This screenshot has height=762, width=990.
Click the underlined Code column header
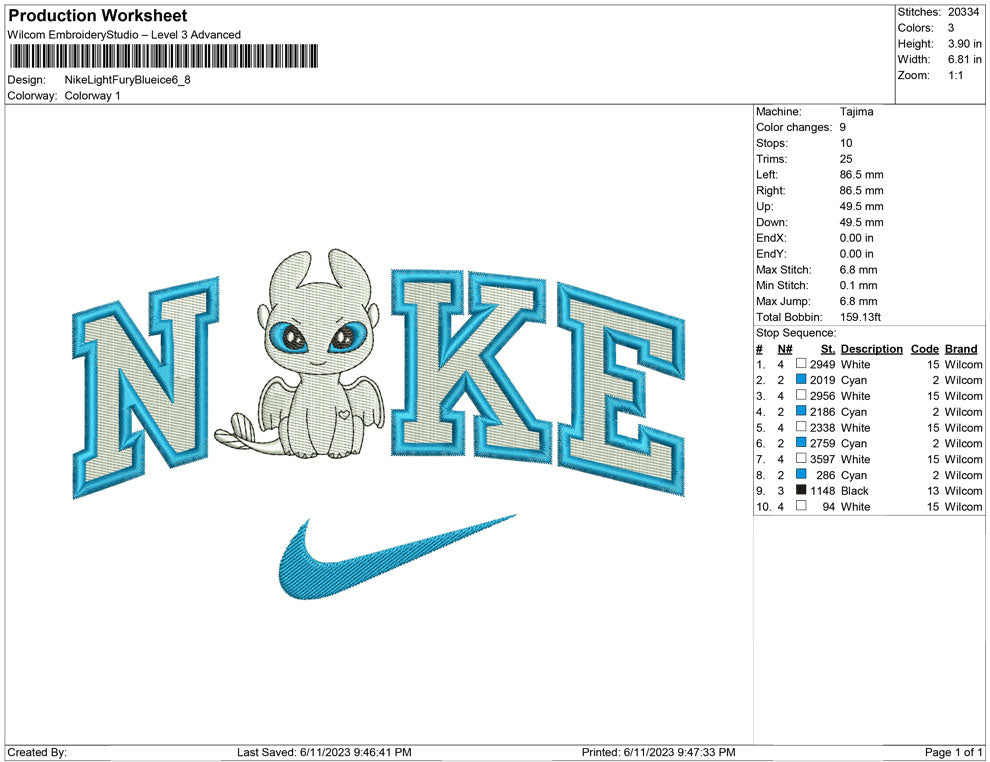point(924,349)
